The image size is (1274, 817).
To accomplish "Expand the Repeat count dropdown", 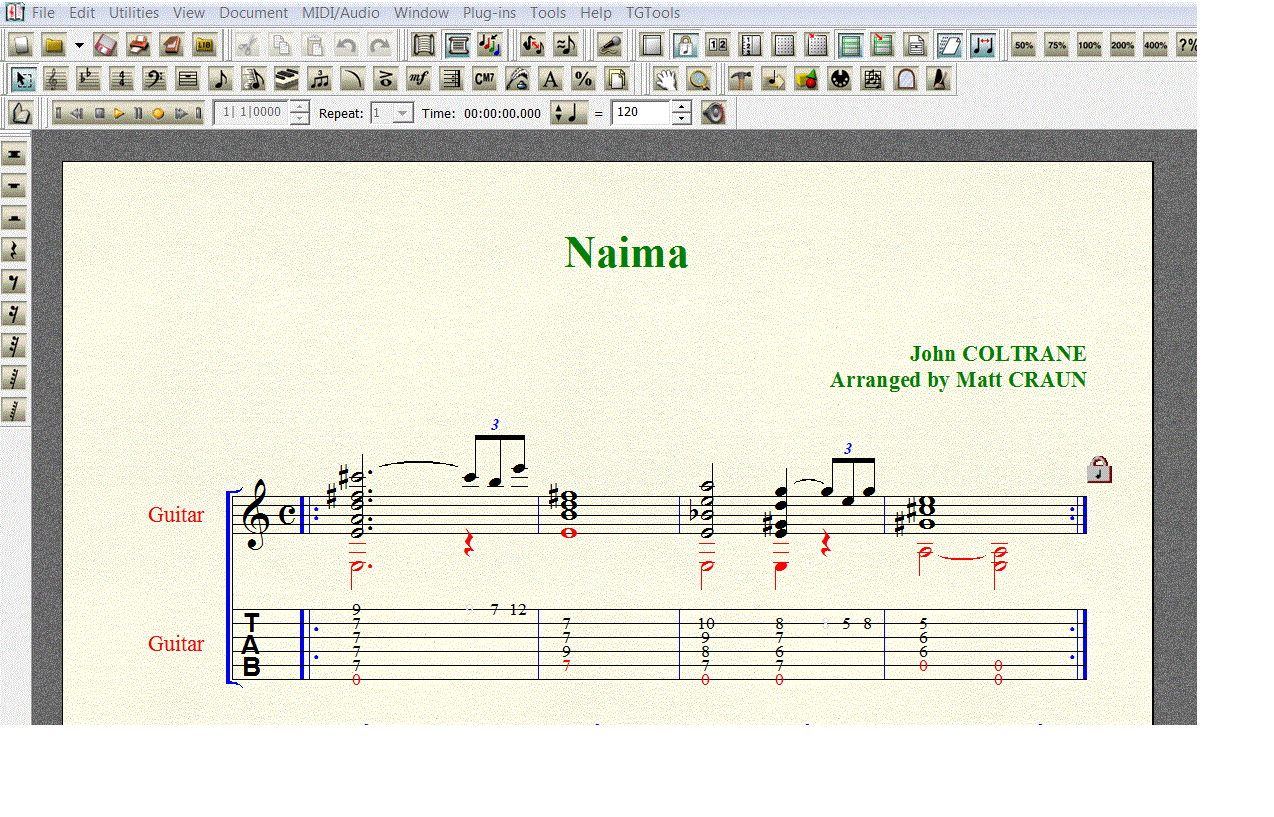I will (x=403, y=113).
